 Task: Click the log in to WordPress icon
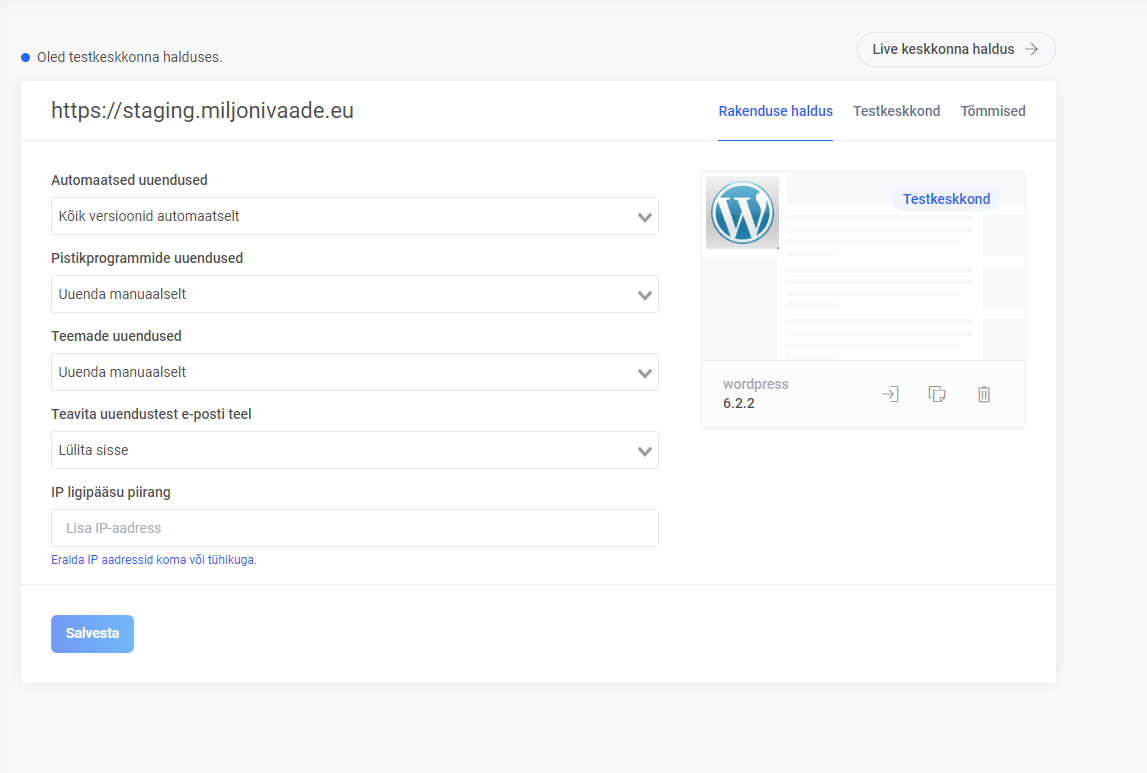pos(889,394)
